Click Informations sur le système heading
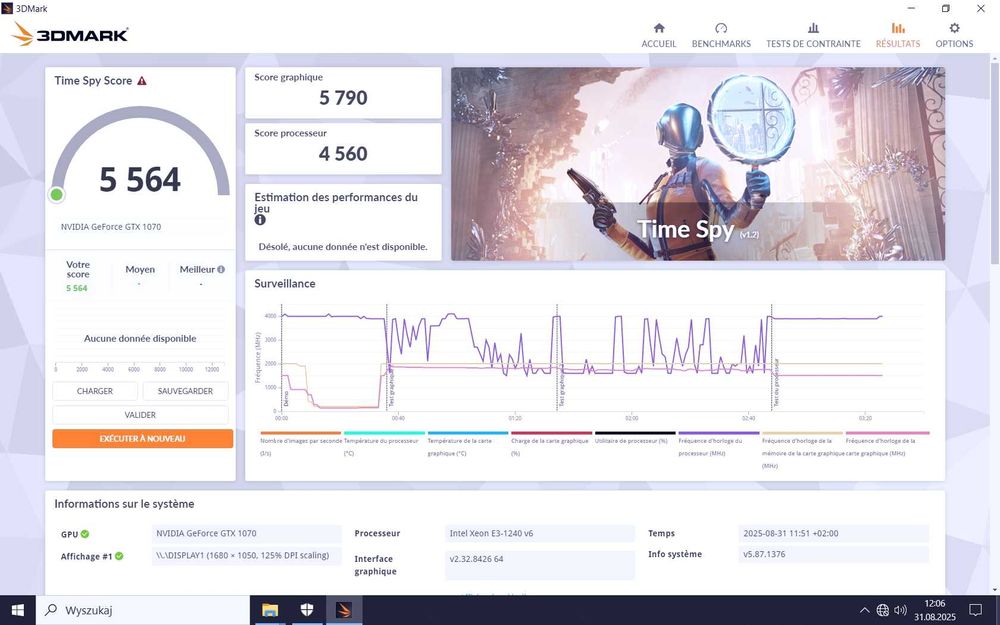 [x=124, y=504]
